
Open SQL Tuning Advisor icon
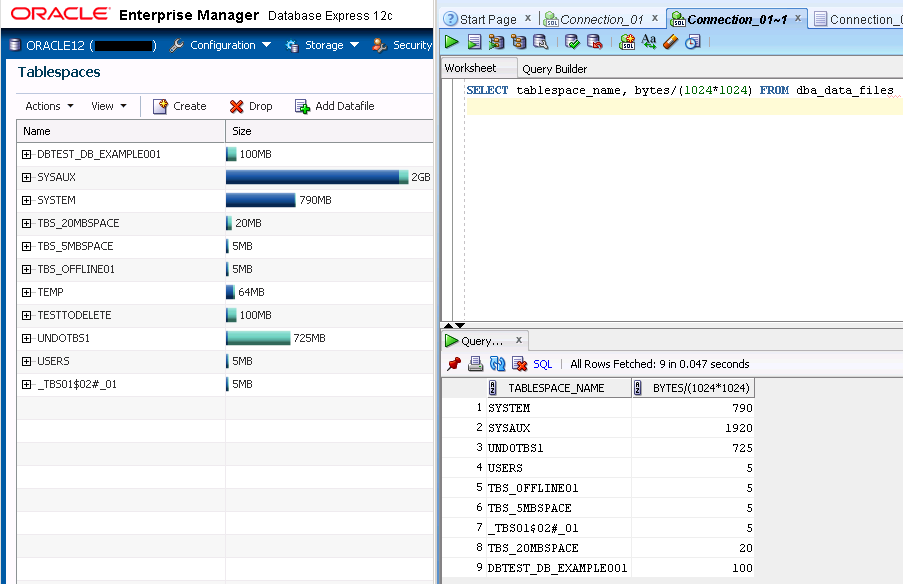(540, 42)
